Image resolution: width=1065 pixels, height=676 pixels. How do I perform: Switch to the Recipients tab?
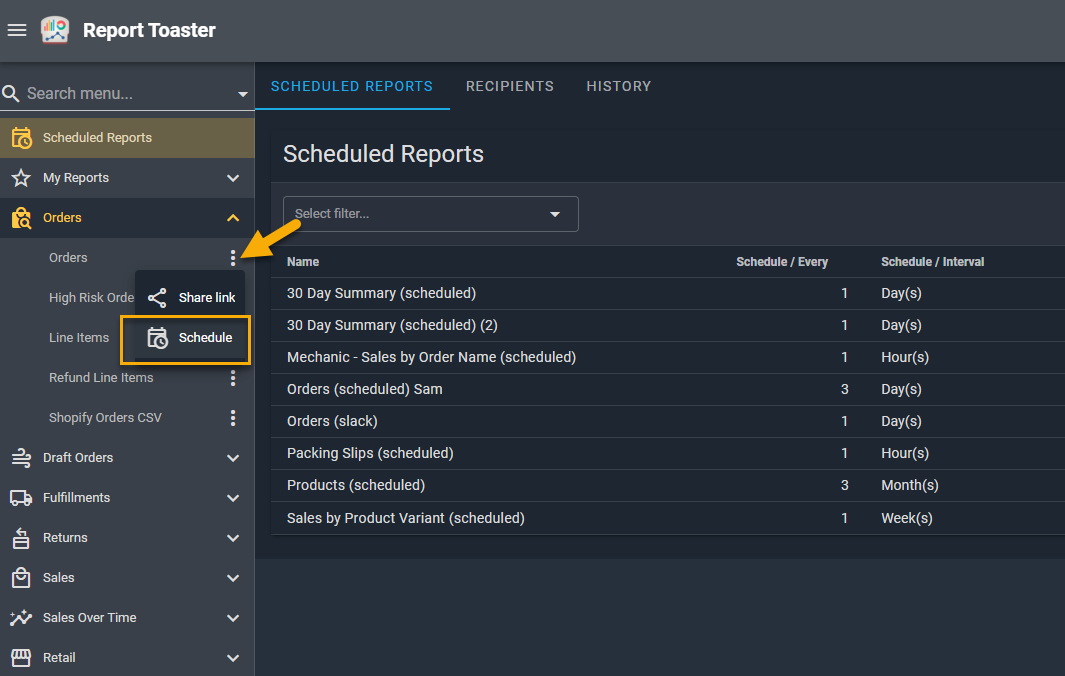(509, 86)
